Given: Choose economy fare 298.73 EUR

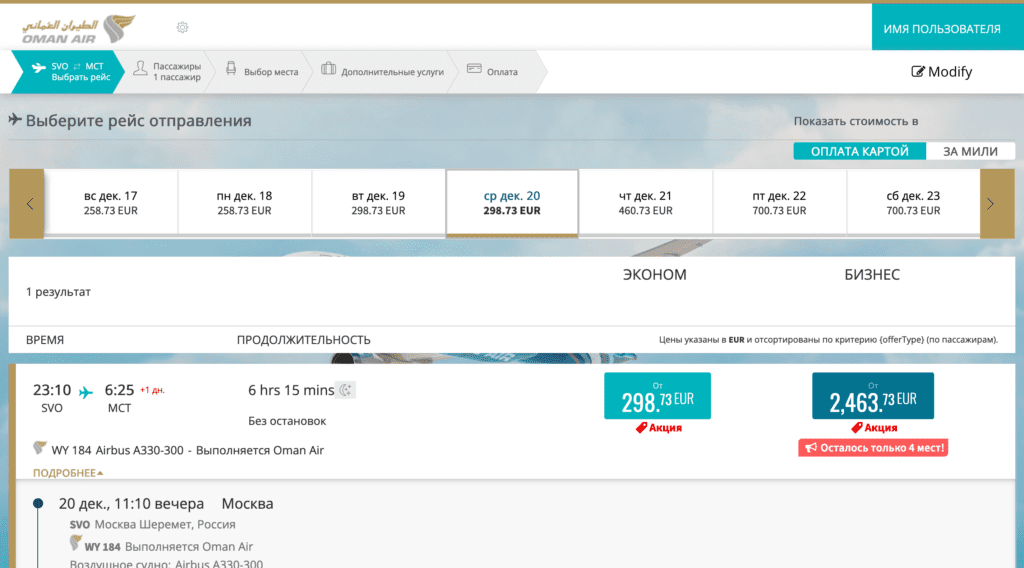Looking at the screenshot, I should click(657, 396).
